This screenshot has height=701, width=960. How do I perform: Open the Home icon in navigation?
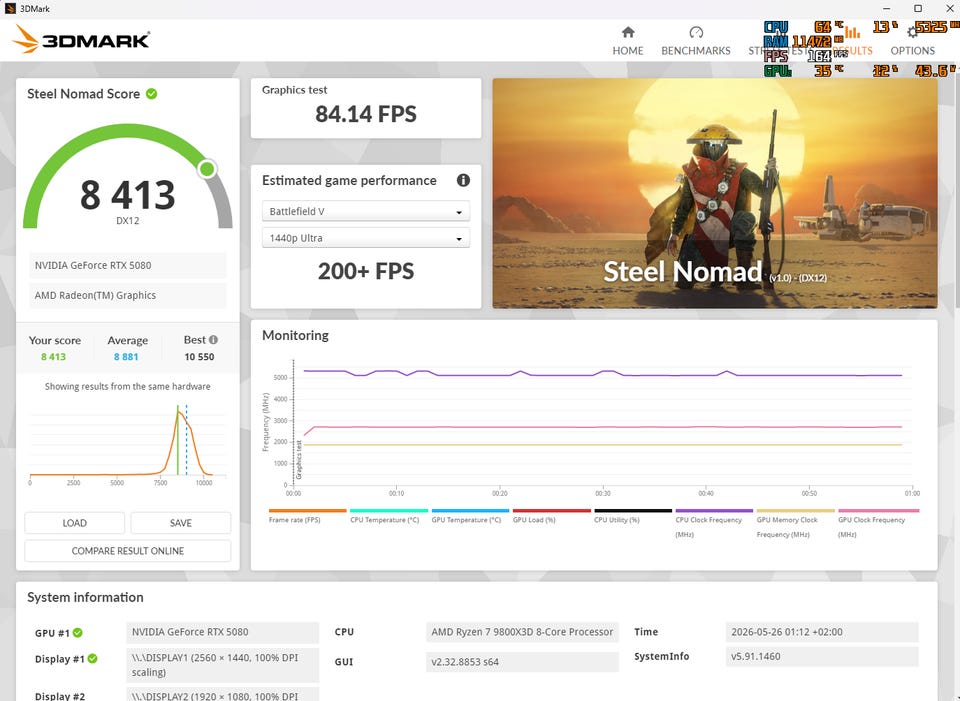point(628,32)
